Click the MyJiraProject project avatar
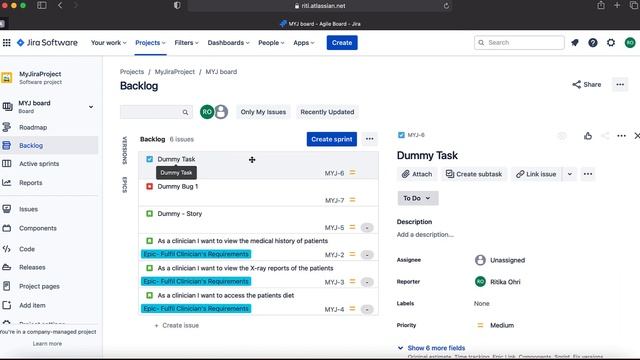This screenshot has height=360, width=640. (7, 78)
